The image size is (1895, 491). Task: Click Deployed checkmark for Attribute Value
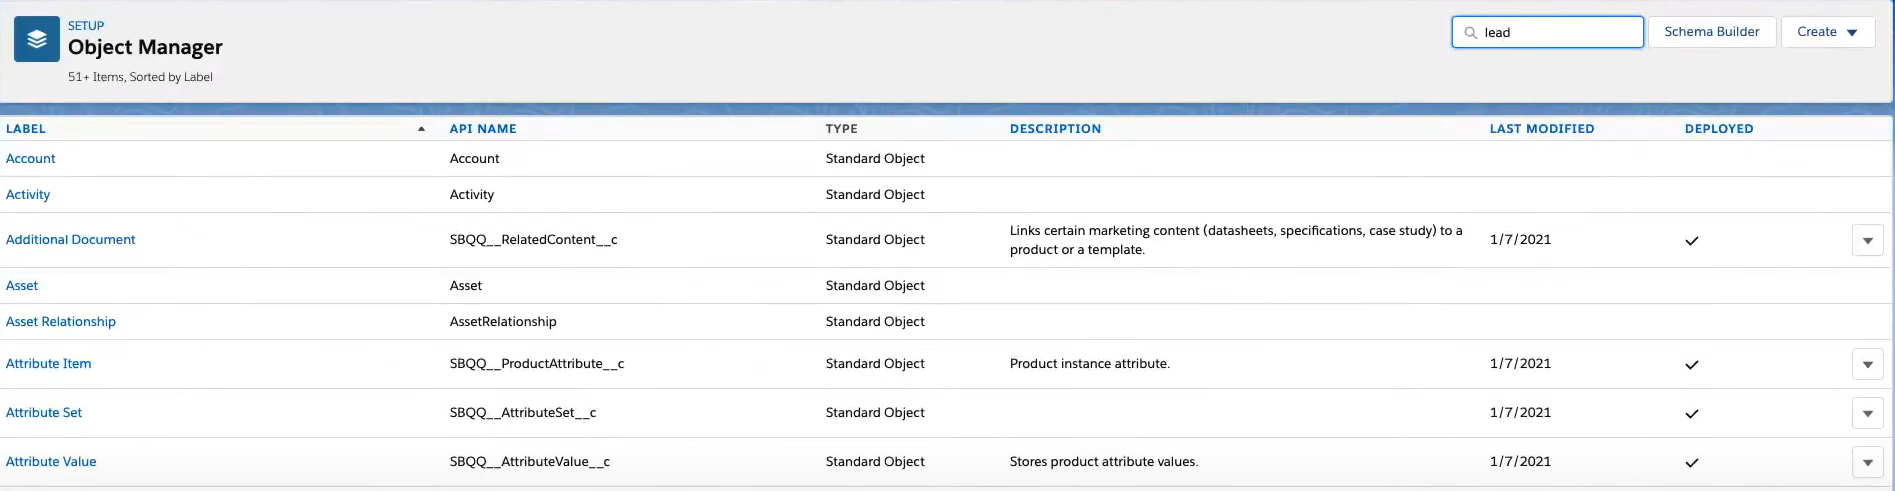click(x=1692, y=463)
